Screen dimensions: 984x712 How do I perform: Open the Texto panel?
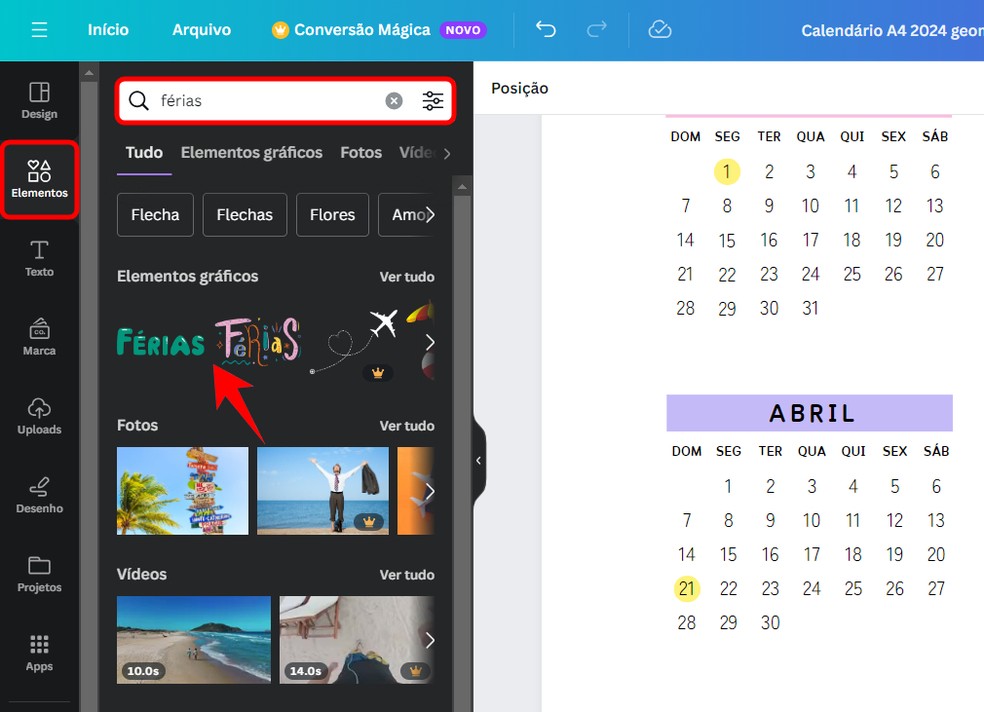pos(39,258)
